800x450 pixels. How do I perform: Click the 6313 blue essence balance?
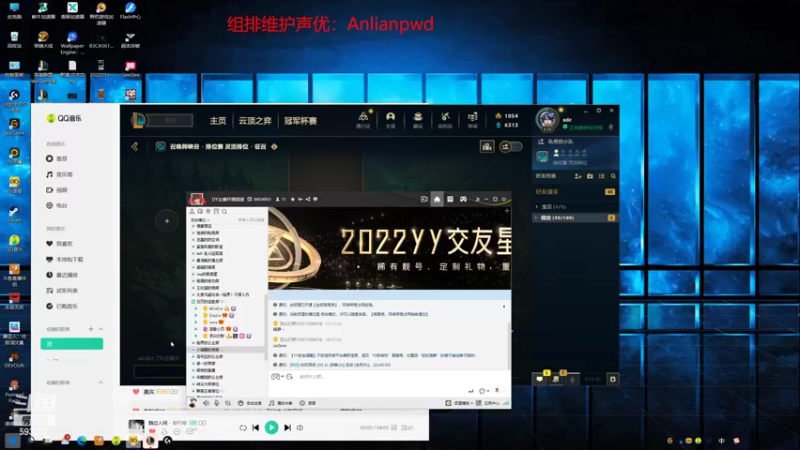tap(507, 125)
